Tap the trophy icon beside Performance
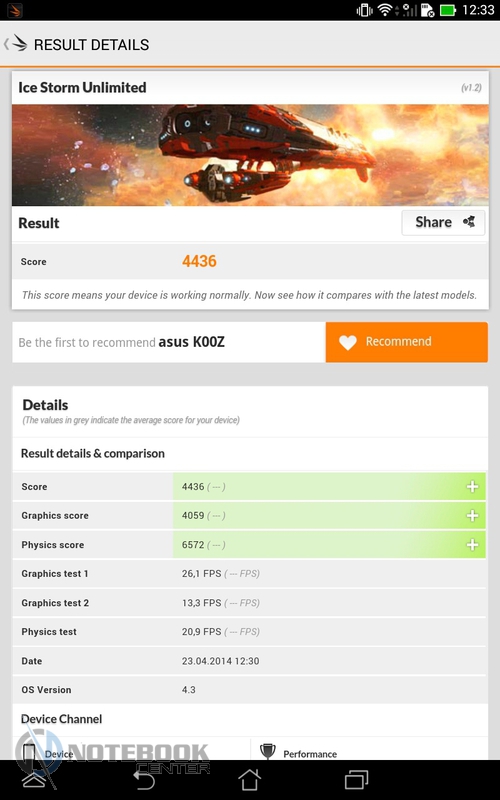The height and width of the screenshot is (800, 500). [267, 751]
